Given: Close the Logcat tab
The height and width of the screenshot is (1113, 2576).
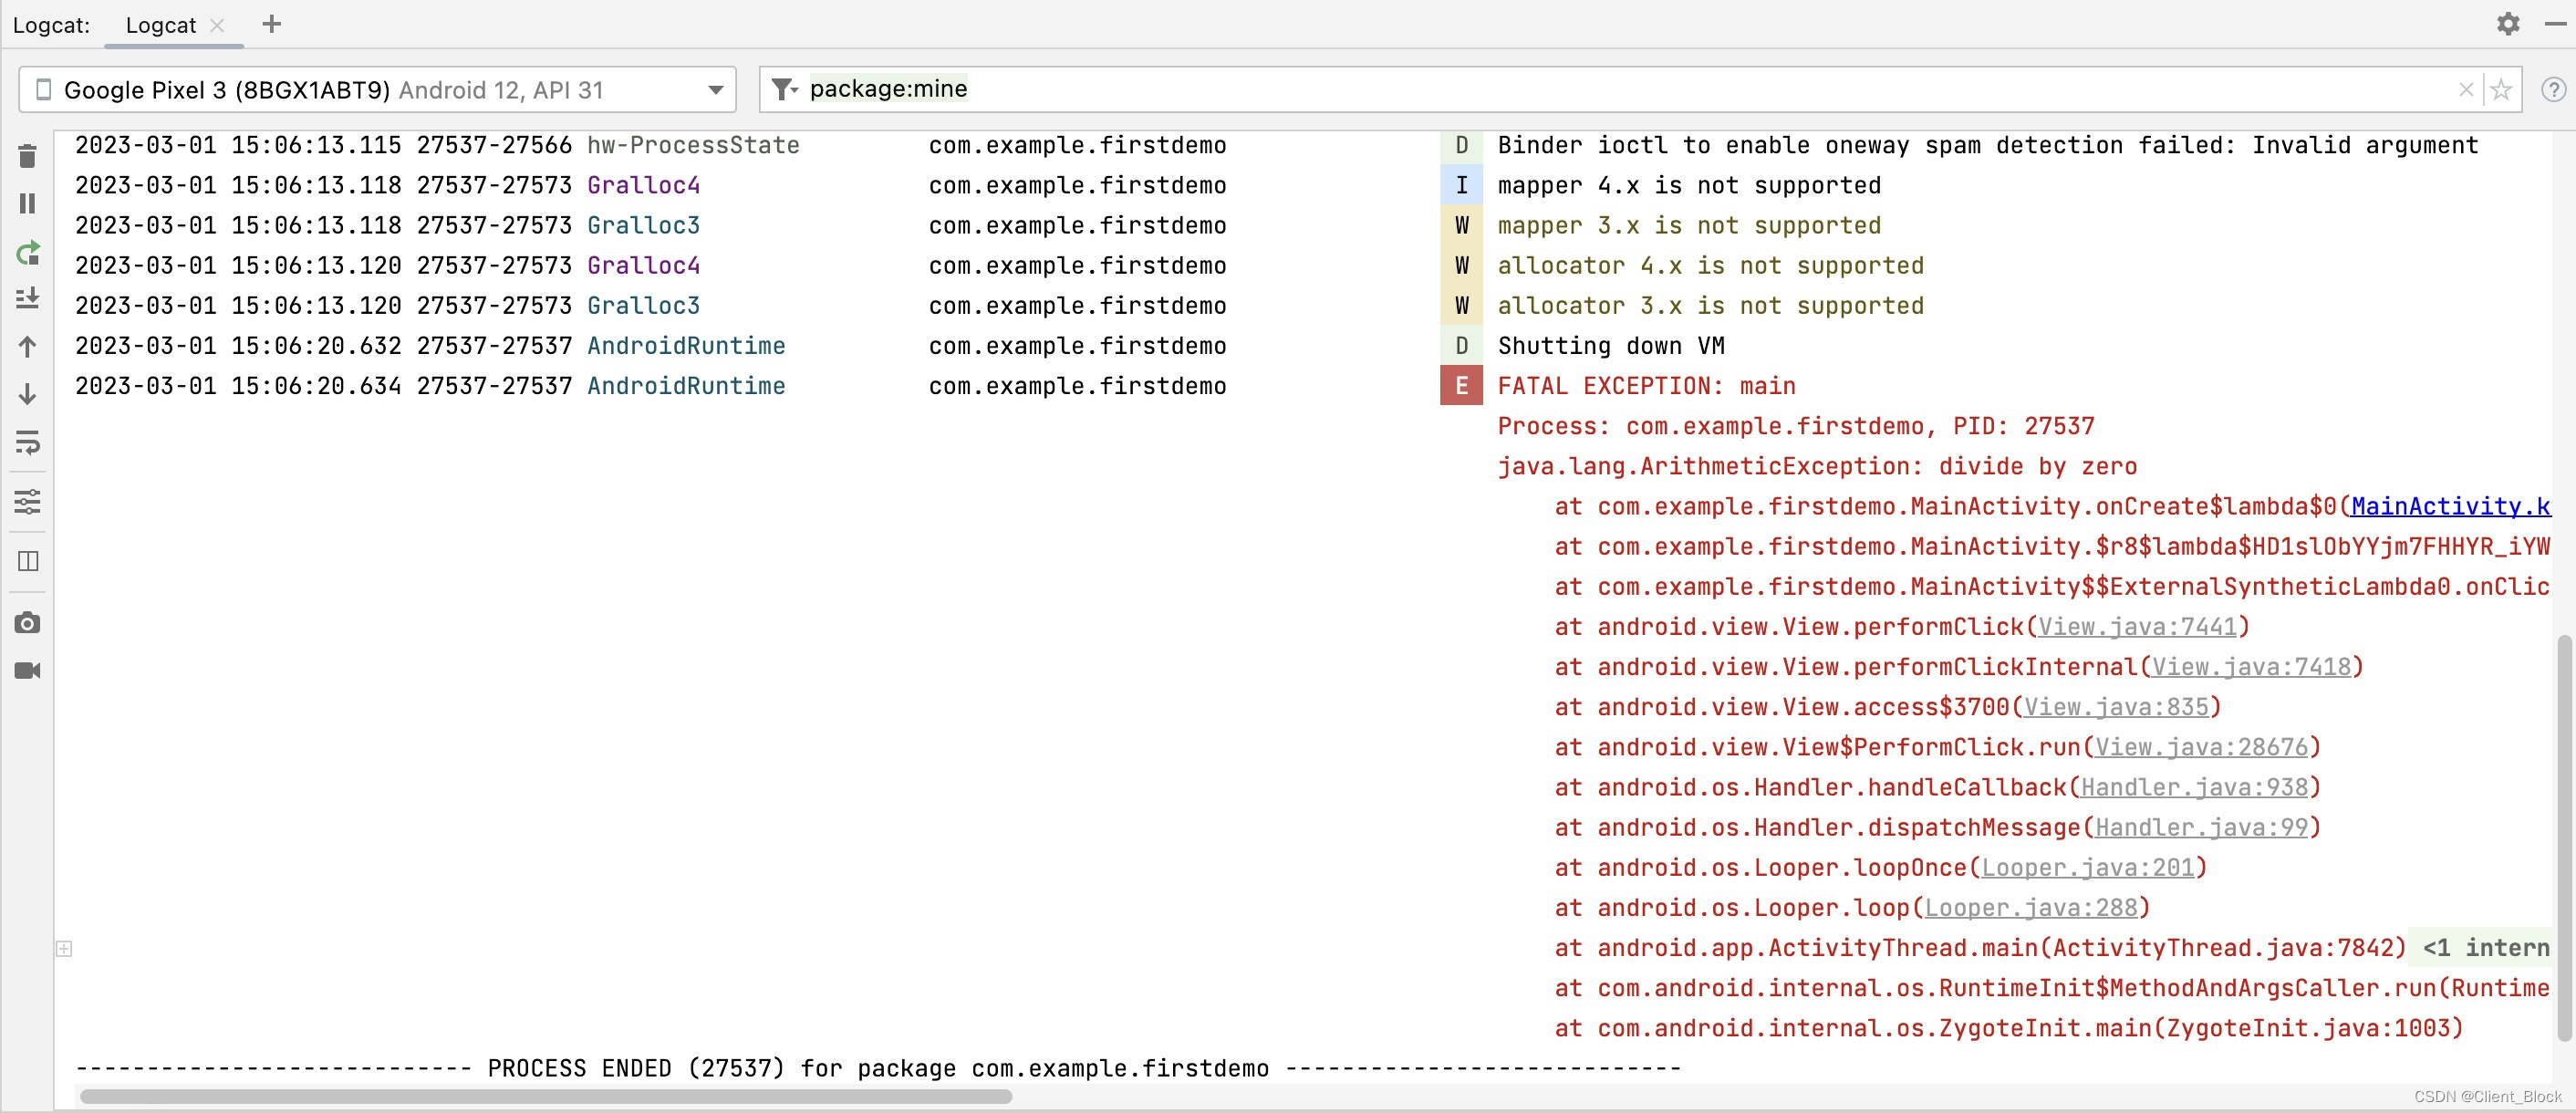Looking at the screenshot, I should coord(217,26).
